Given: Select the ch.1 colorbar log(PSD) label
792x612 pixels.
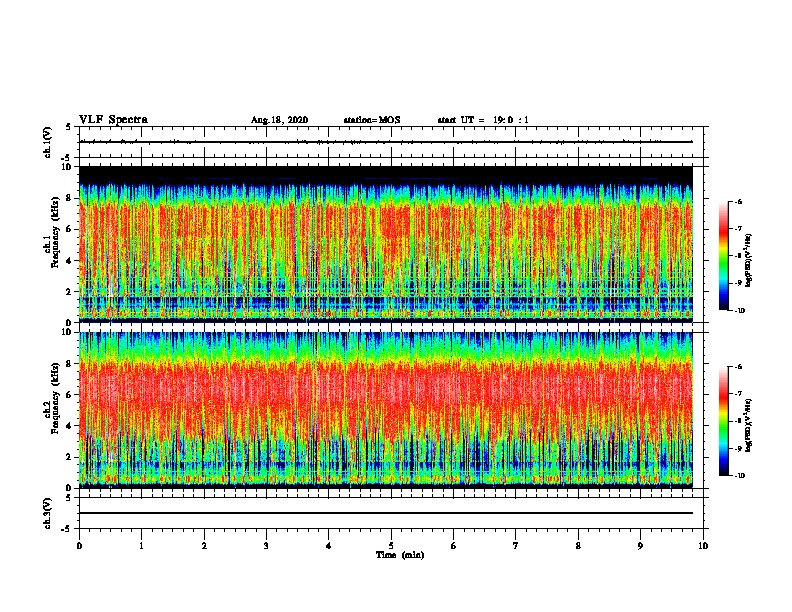Looking at the screenshot, I should click(749, 260).
